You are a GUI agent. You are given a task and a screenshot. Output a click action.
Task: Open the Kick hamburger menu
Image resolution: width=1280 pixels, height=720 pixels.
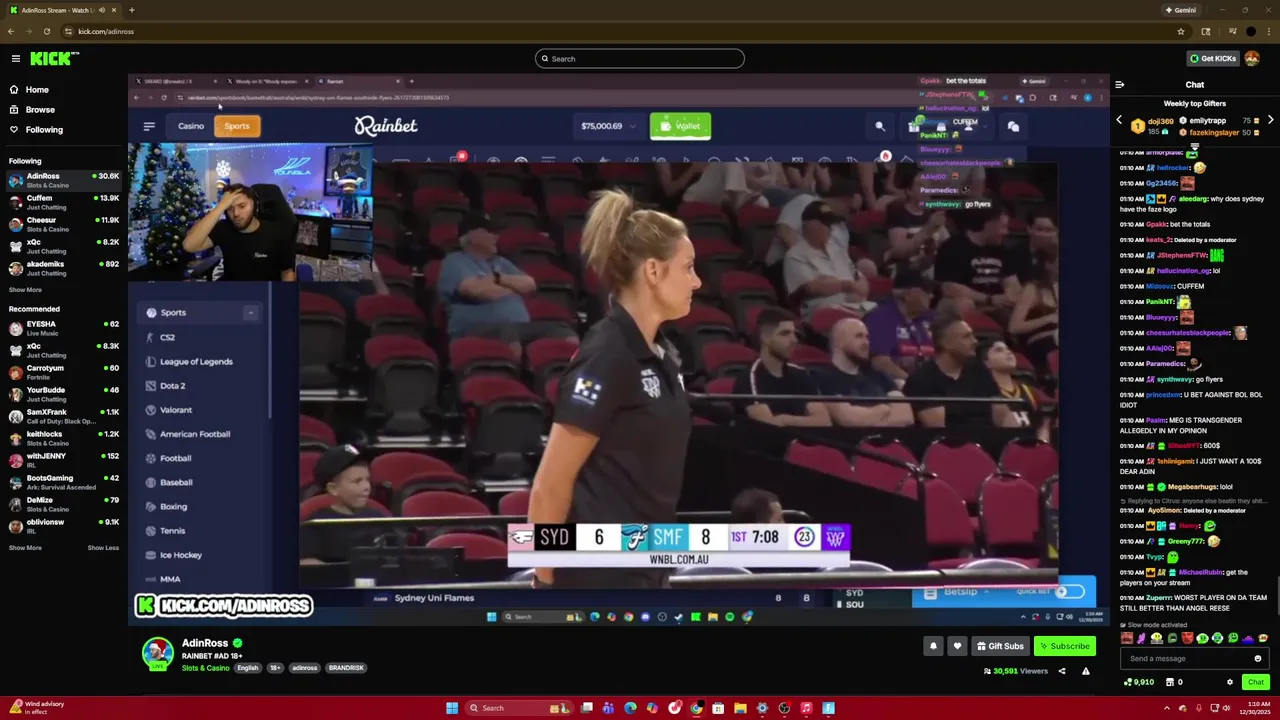[15, 59]
